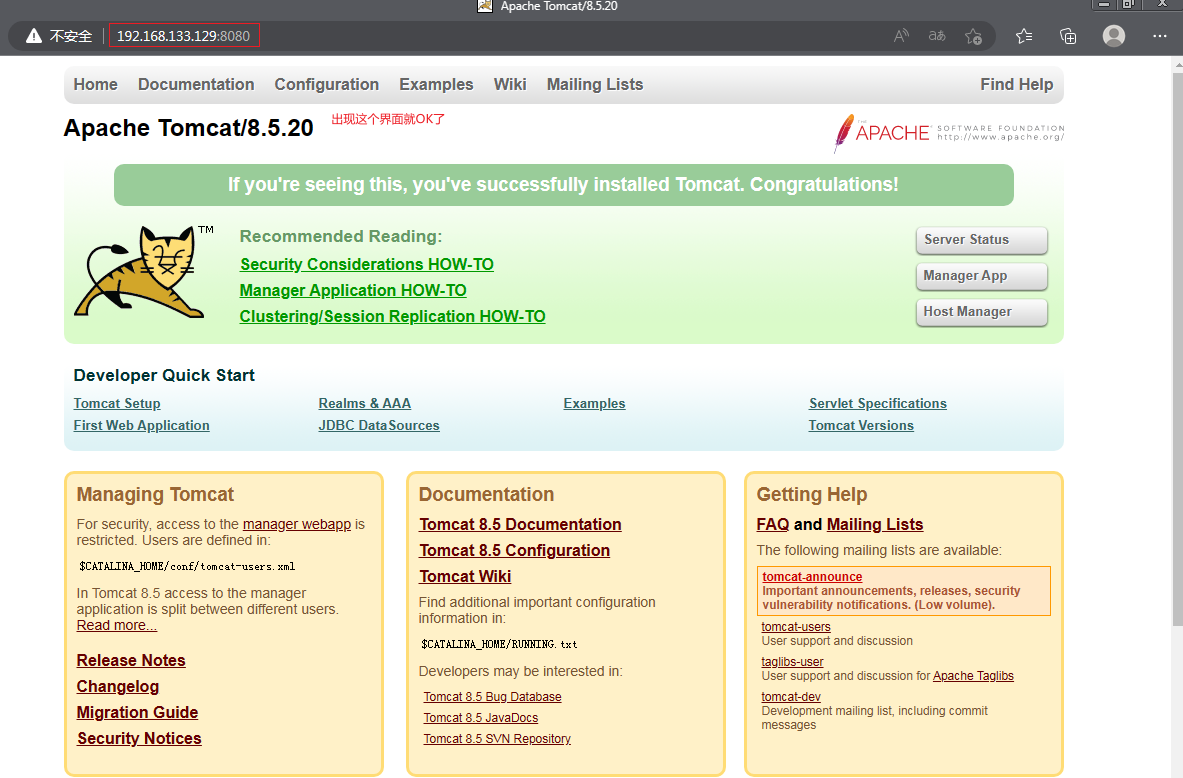Open Servlet Specifications link

click(x=877, y=404)
